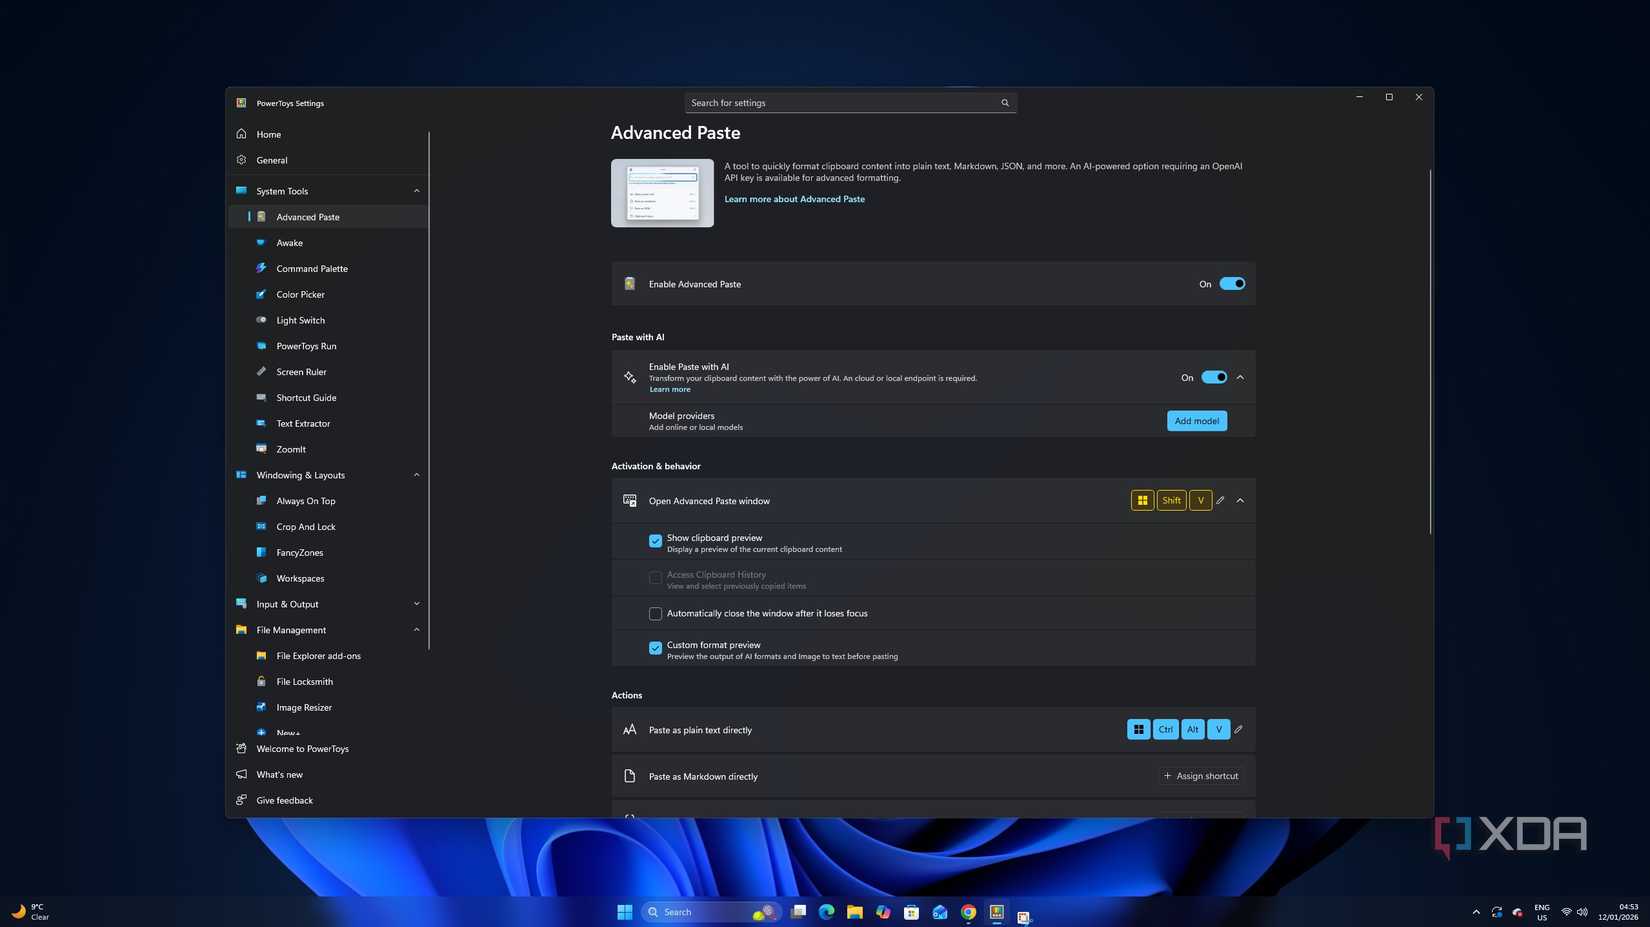Select the Color Picker eyedropper icon
1650x927 pixels.
click(x=261, y=294)
